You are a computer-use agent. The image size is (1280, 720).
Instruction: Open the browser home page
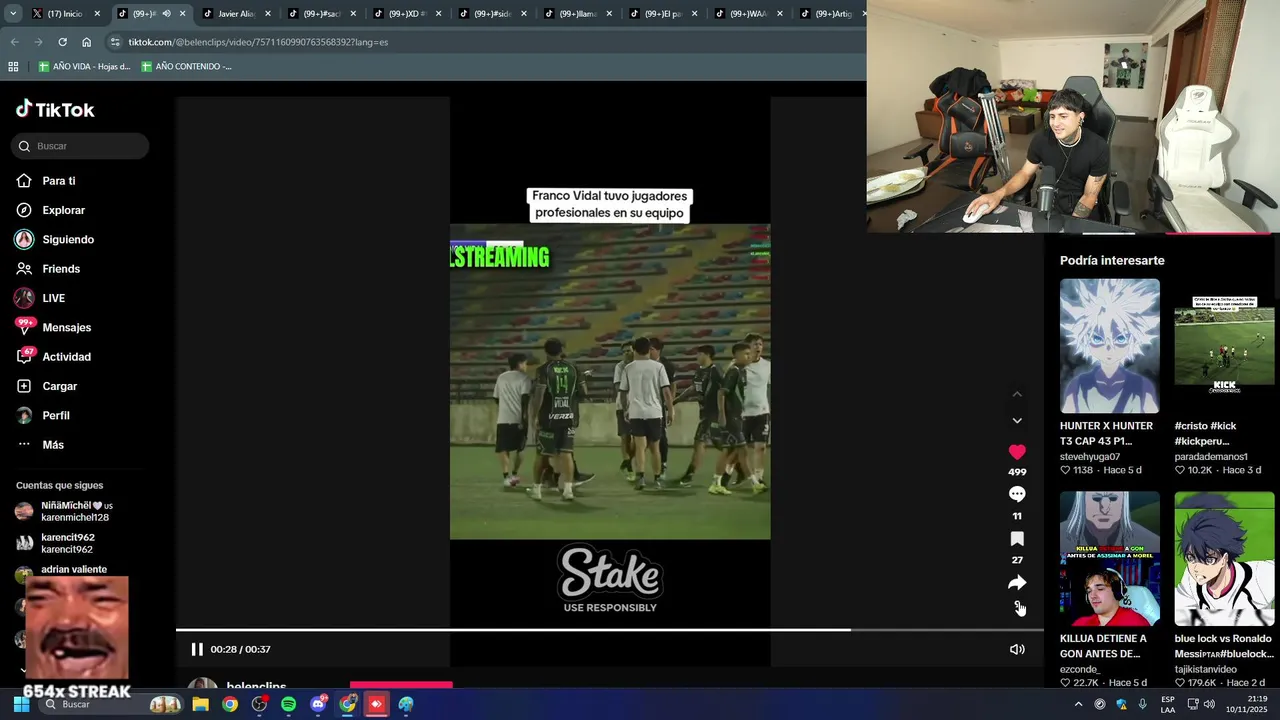point(87,42)
